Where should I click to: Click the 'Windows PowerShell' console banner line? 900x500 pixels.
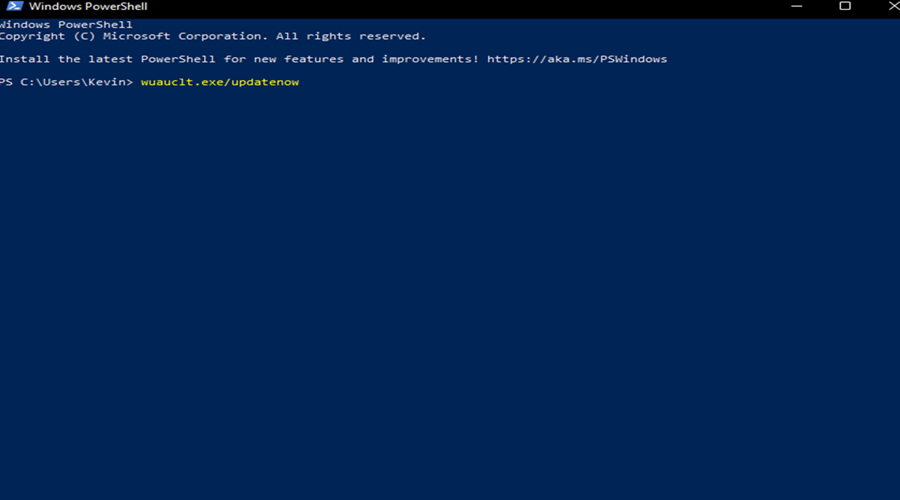pos(66,25)
